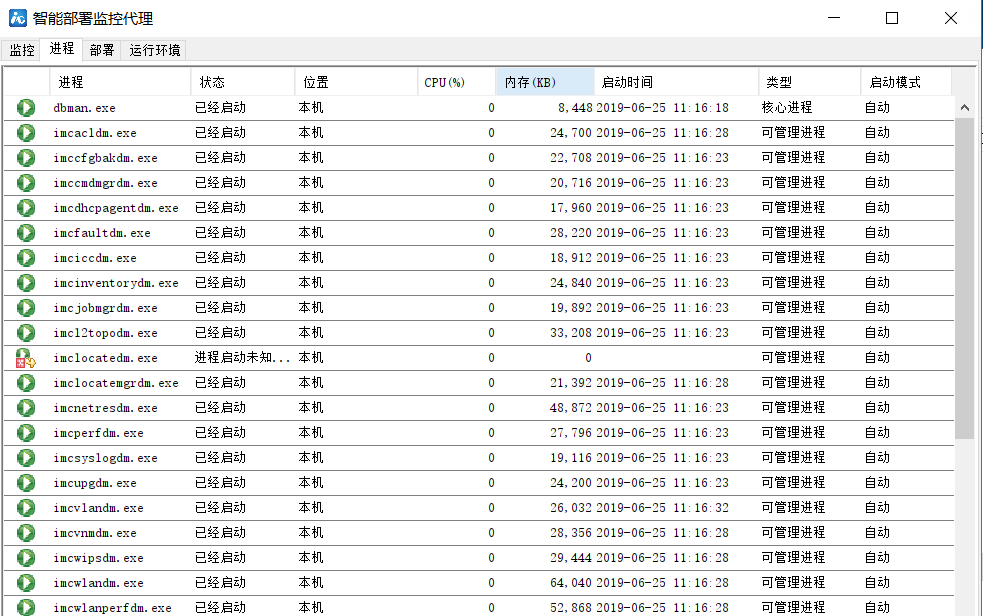Select the imccfgbakdm.exe process name

coord(105,158)
